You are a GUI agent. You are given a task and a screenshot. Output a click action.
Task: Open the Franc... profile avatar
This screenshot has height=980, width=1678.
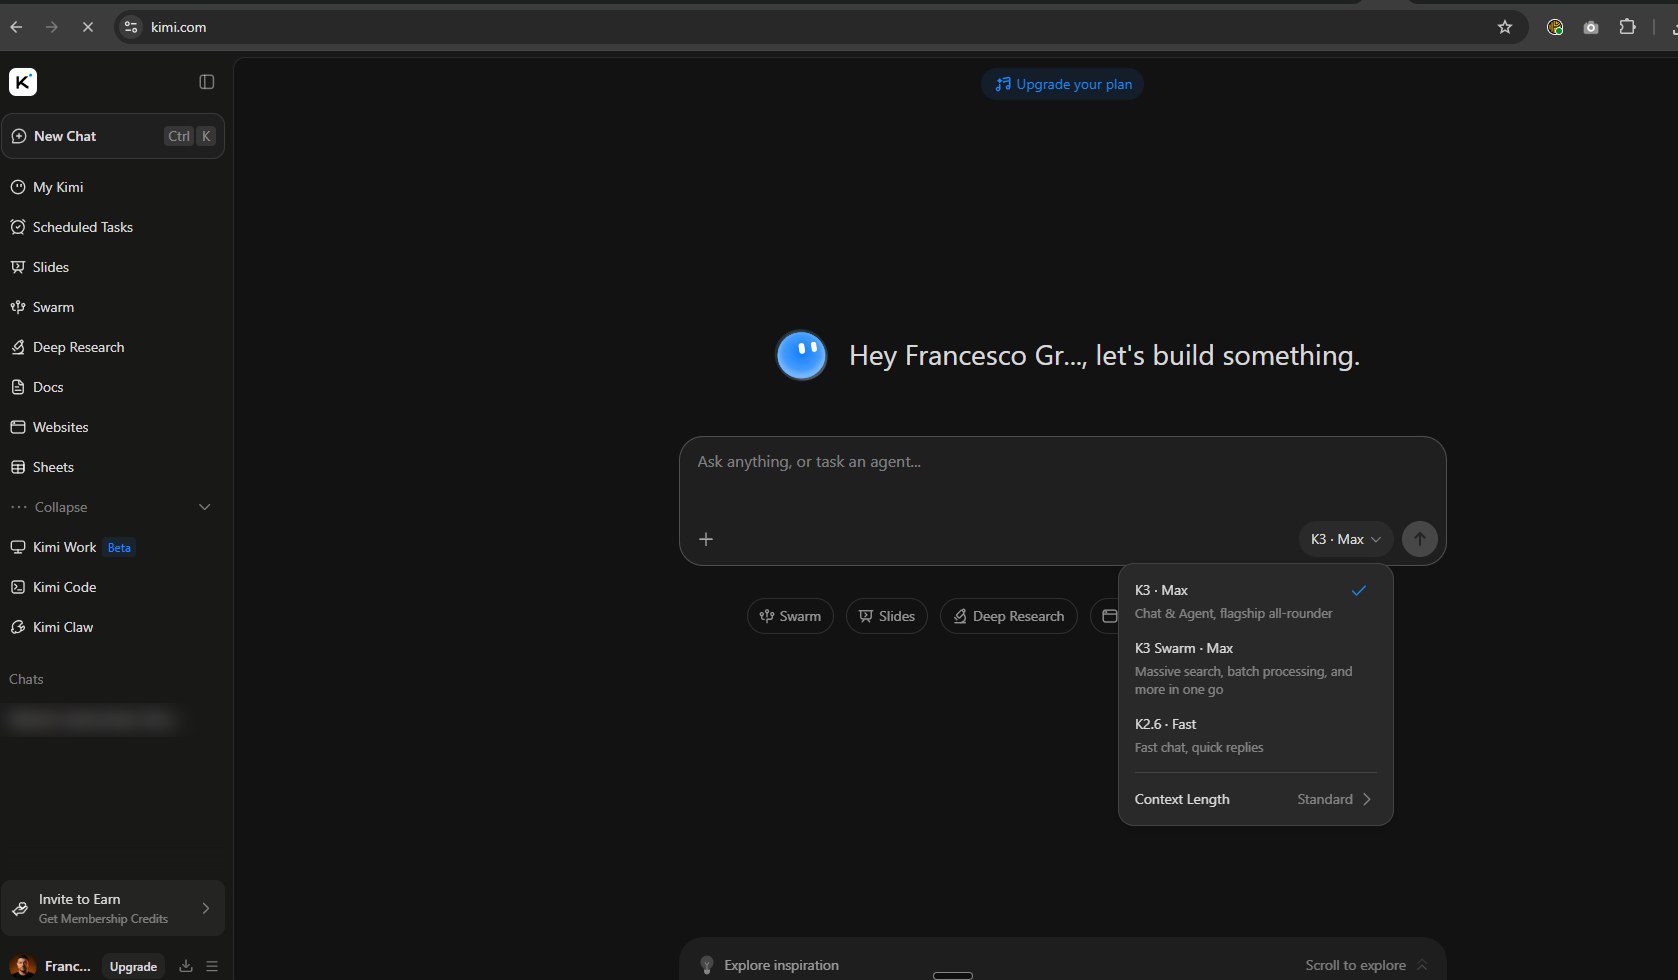[23, 966]
